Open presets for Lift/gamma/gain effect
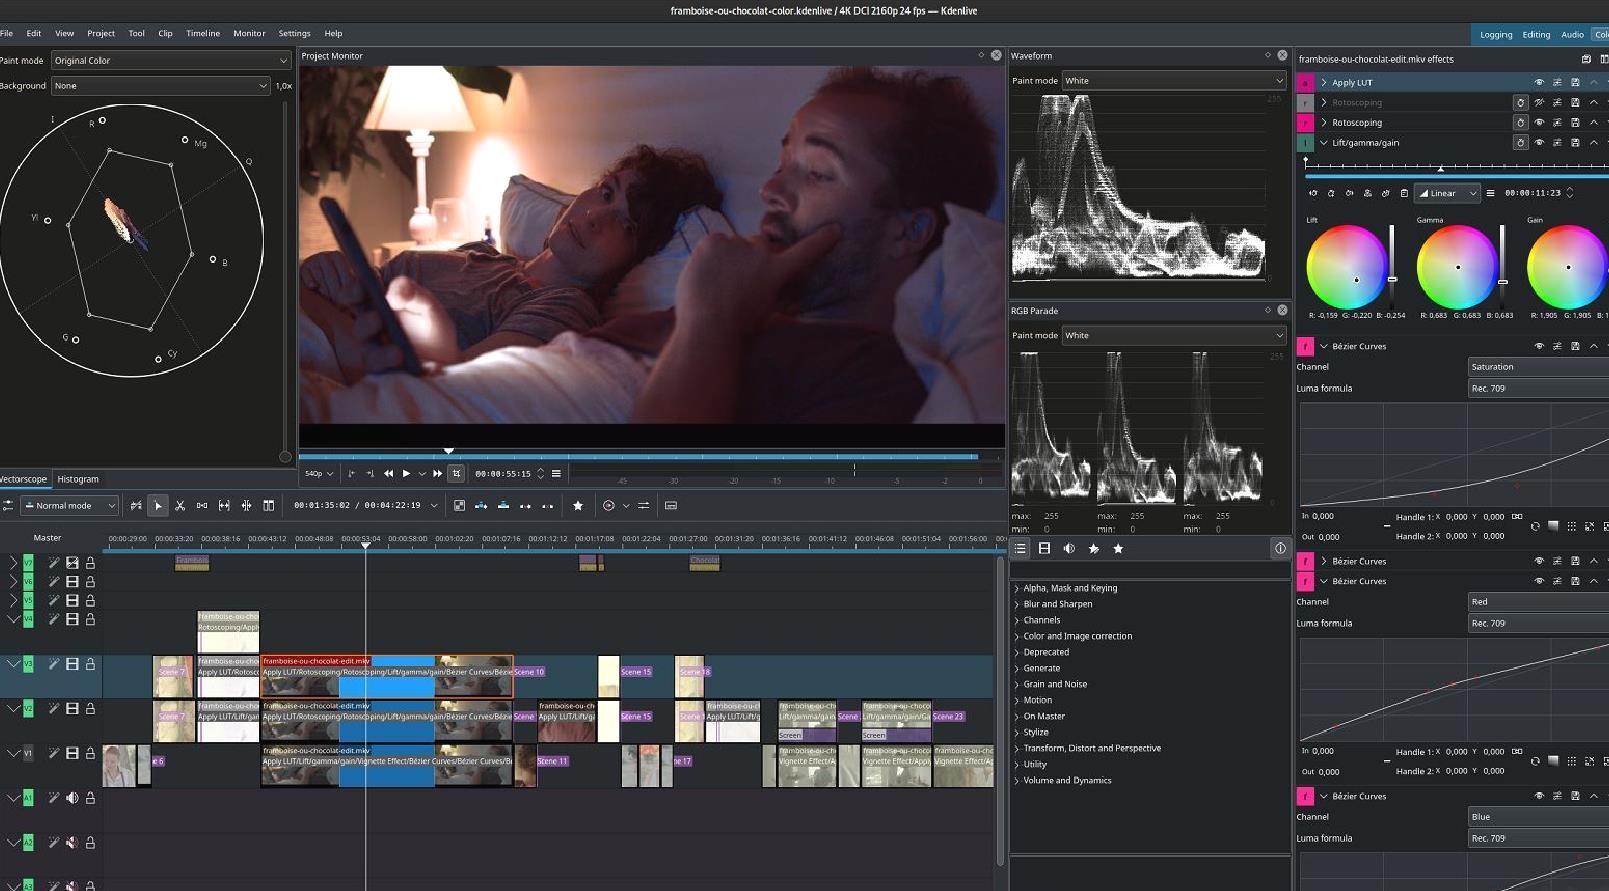This screenshot has height=891, width=1609. 1557,143
